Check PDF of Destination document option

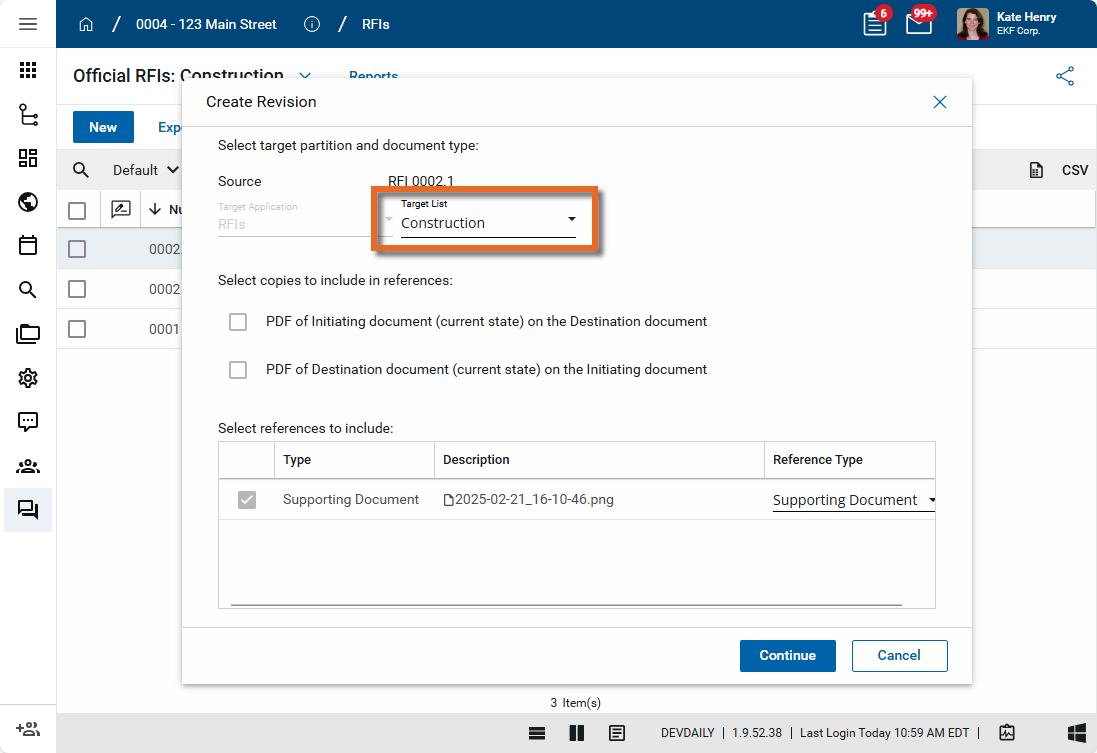(238, 370)
